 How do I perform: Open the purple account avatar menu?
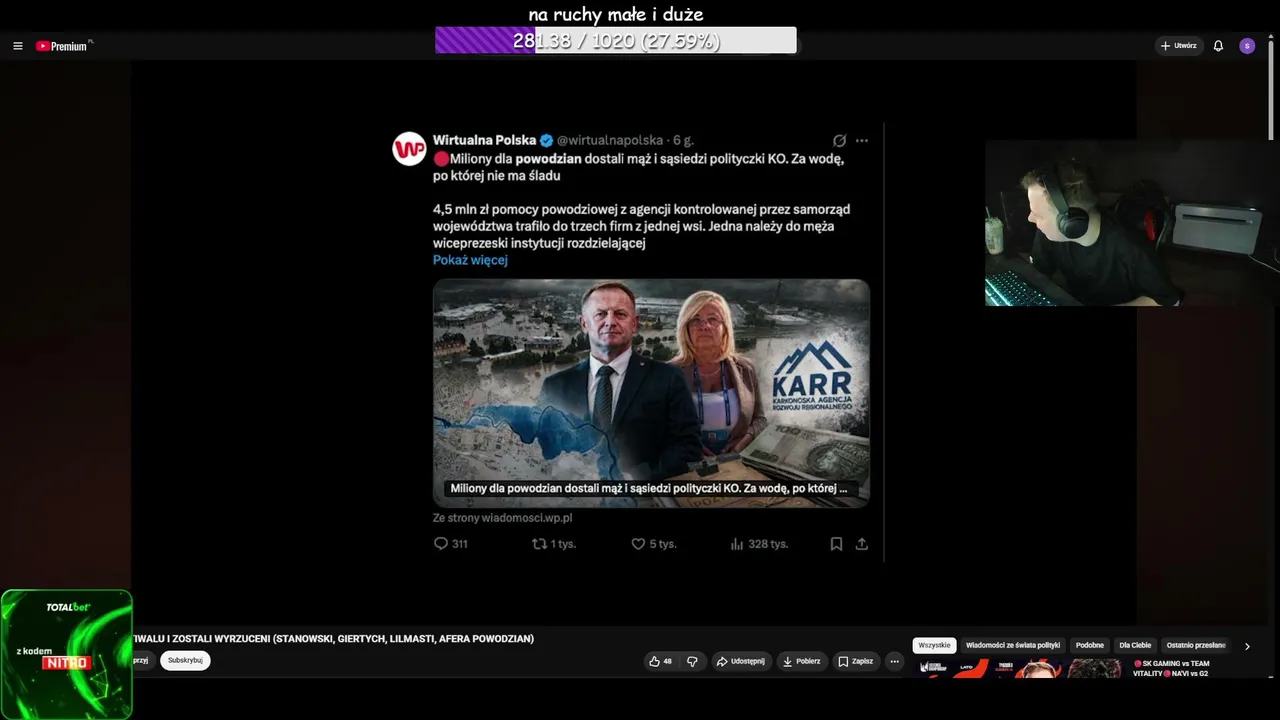pos(1247,46)
